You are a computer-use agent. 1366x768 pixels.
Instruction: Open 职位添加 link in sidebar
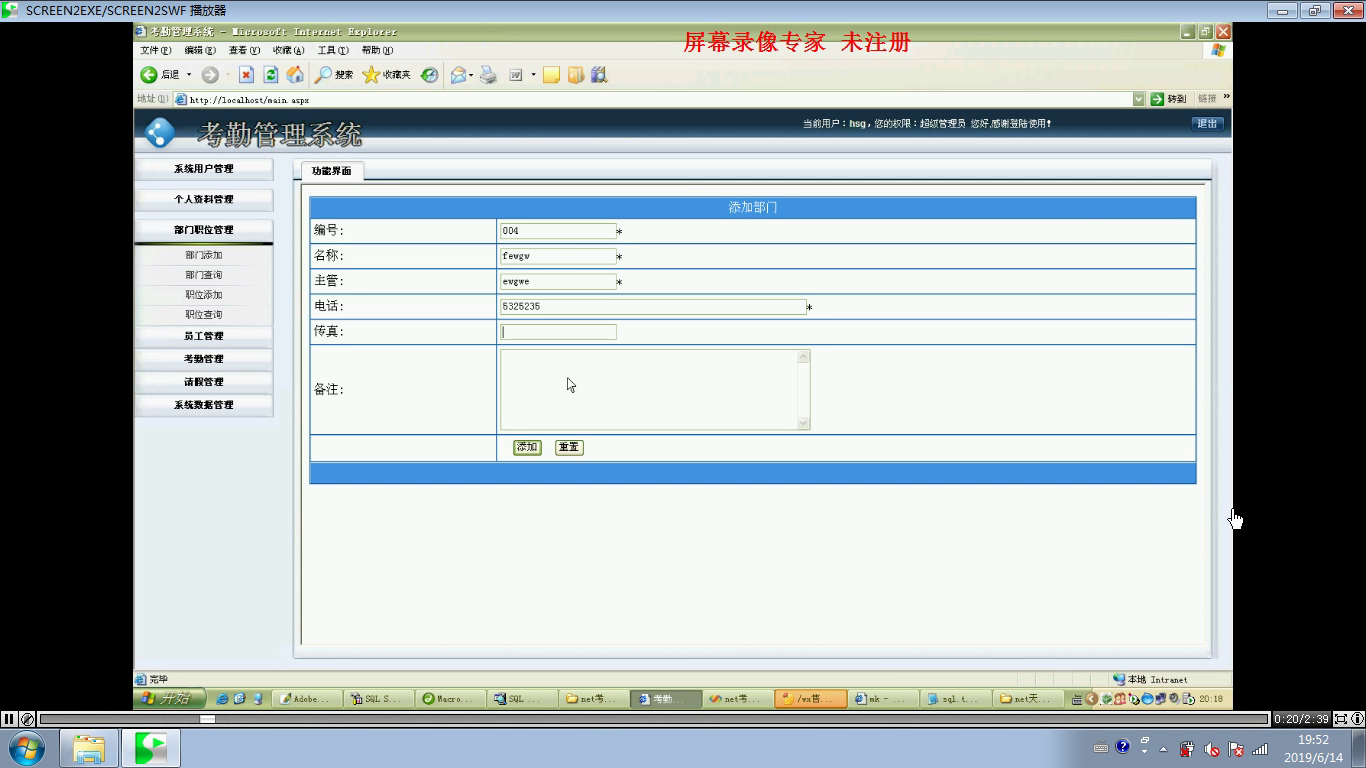tap(204, 295)
